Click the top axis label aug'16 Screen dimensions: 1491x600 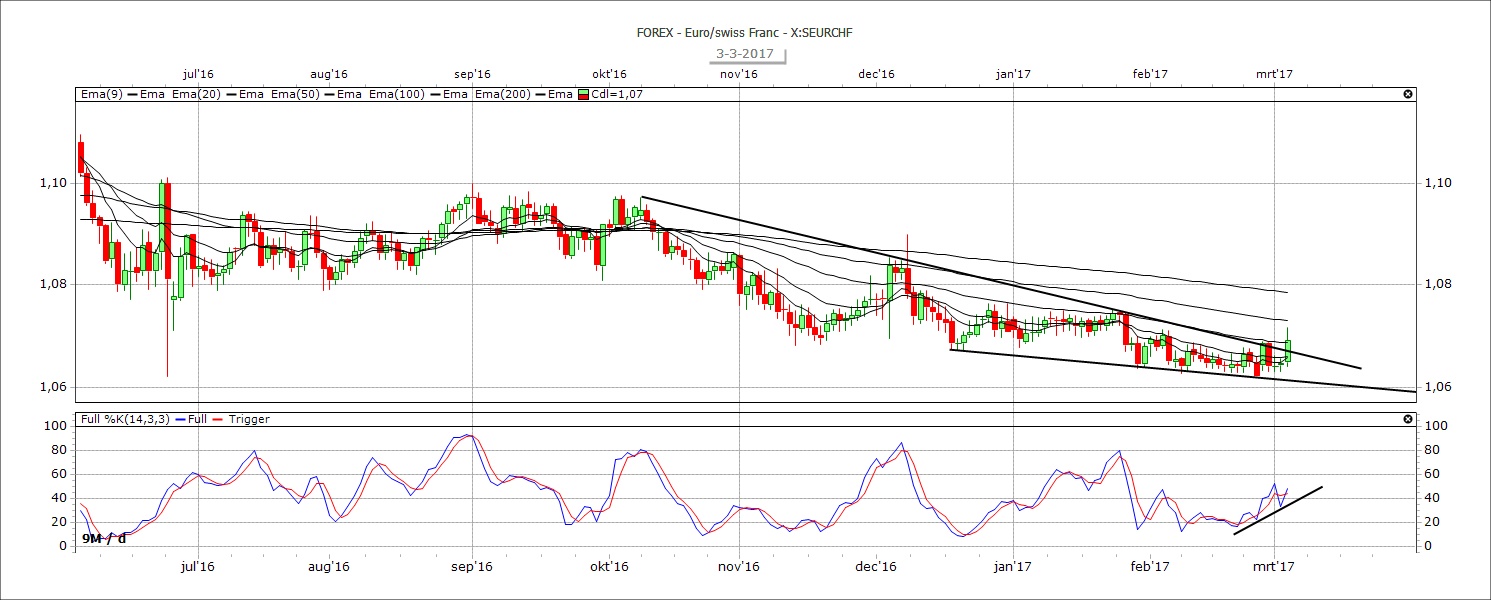[328, 74]
